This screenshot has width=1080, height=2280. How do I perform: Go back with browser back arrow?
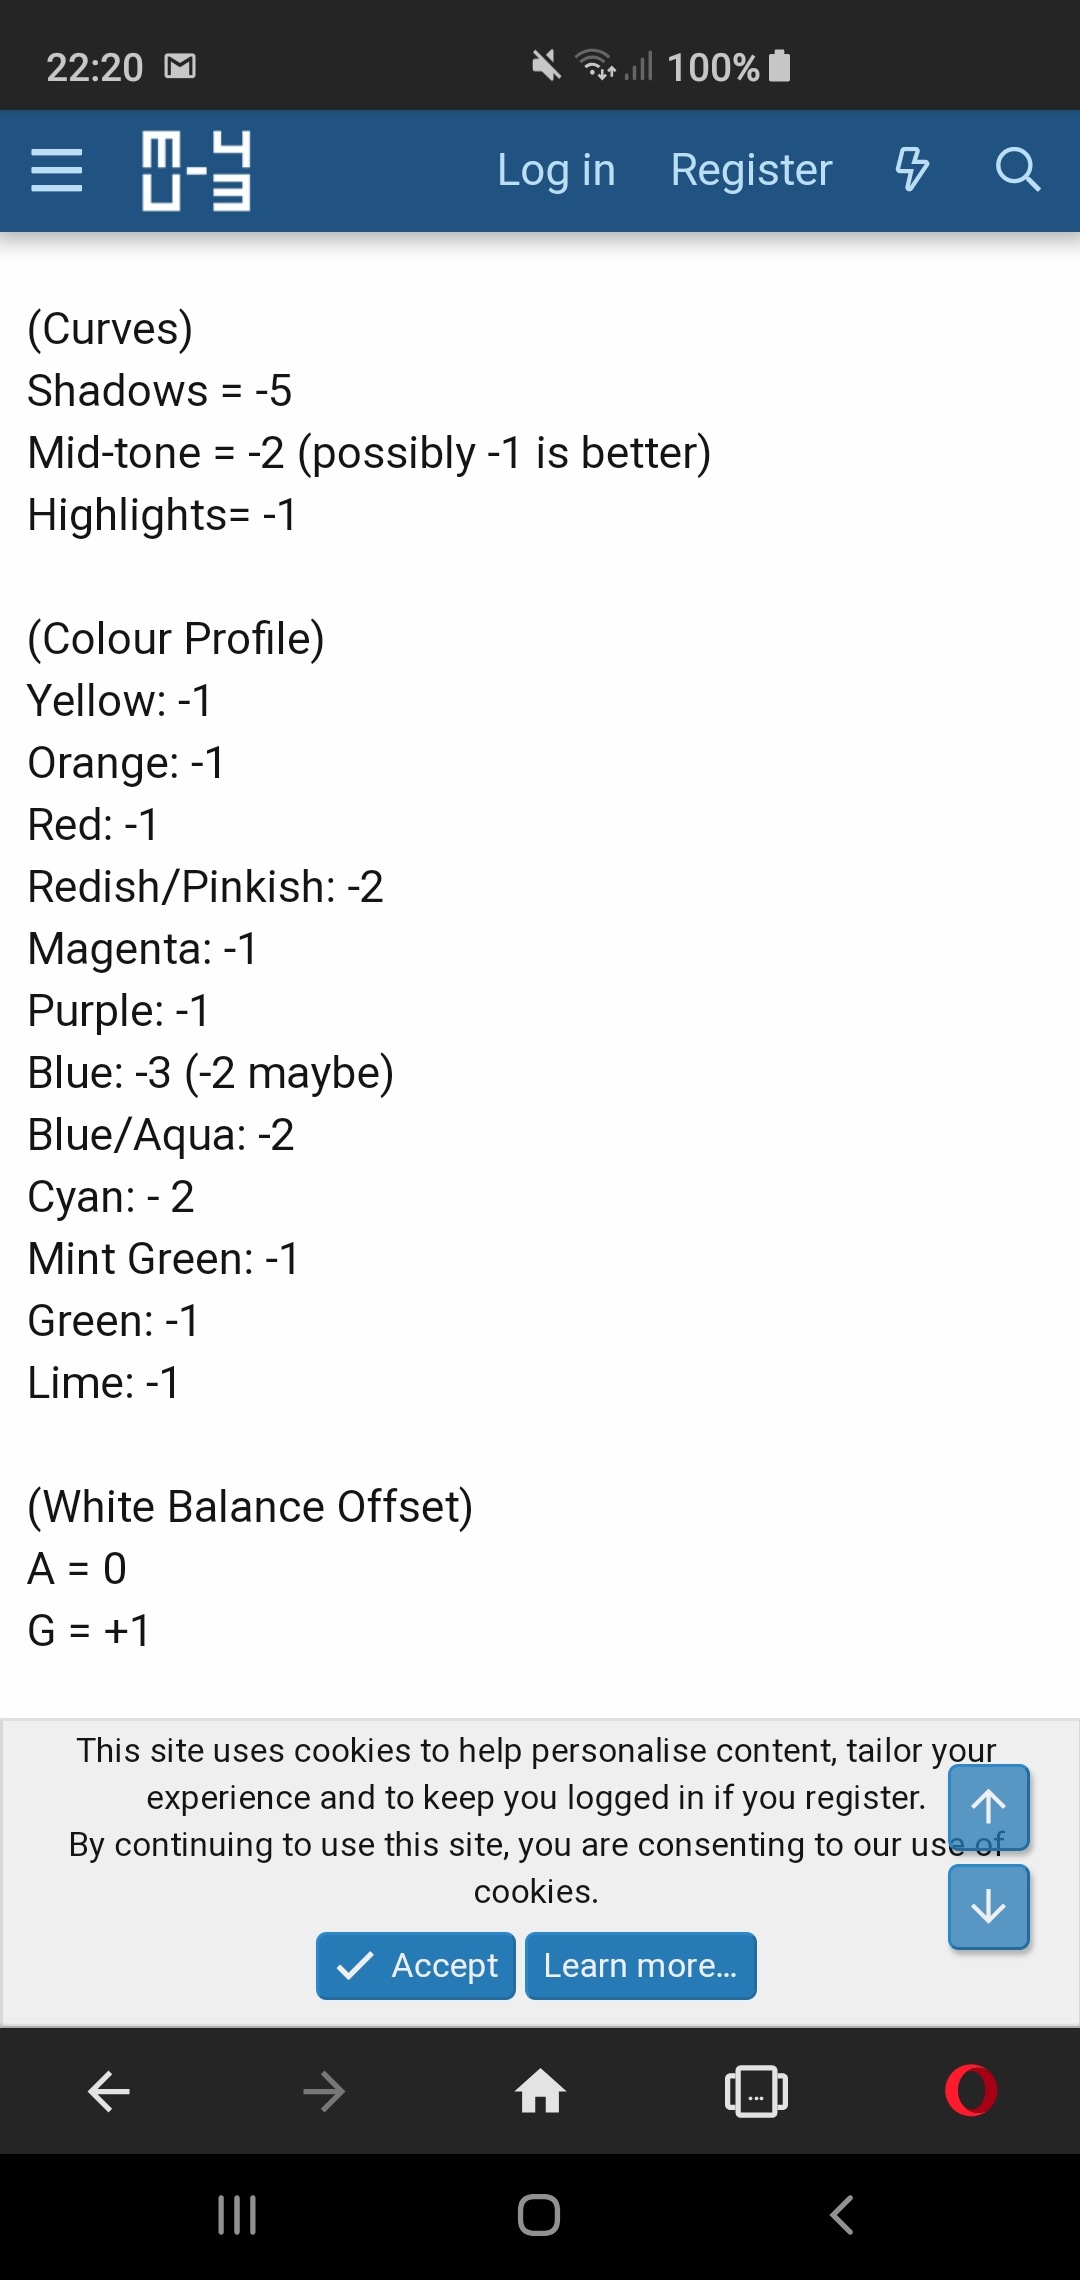109,2091
